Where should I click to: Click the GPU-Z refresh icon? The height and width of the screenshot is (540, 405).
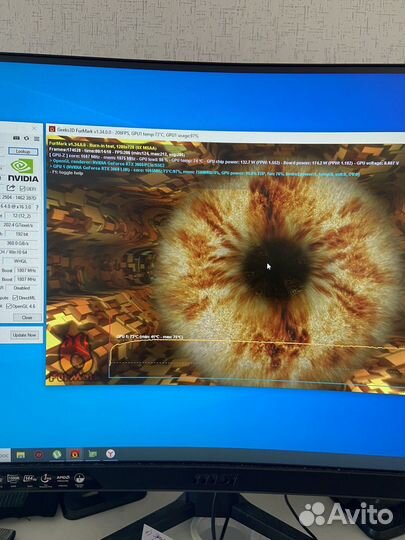click(27, 138)
